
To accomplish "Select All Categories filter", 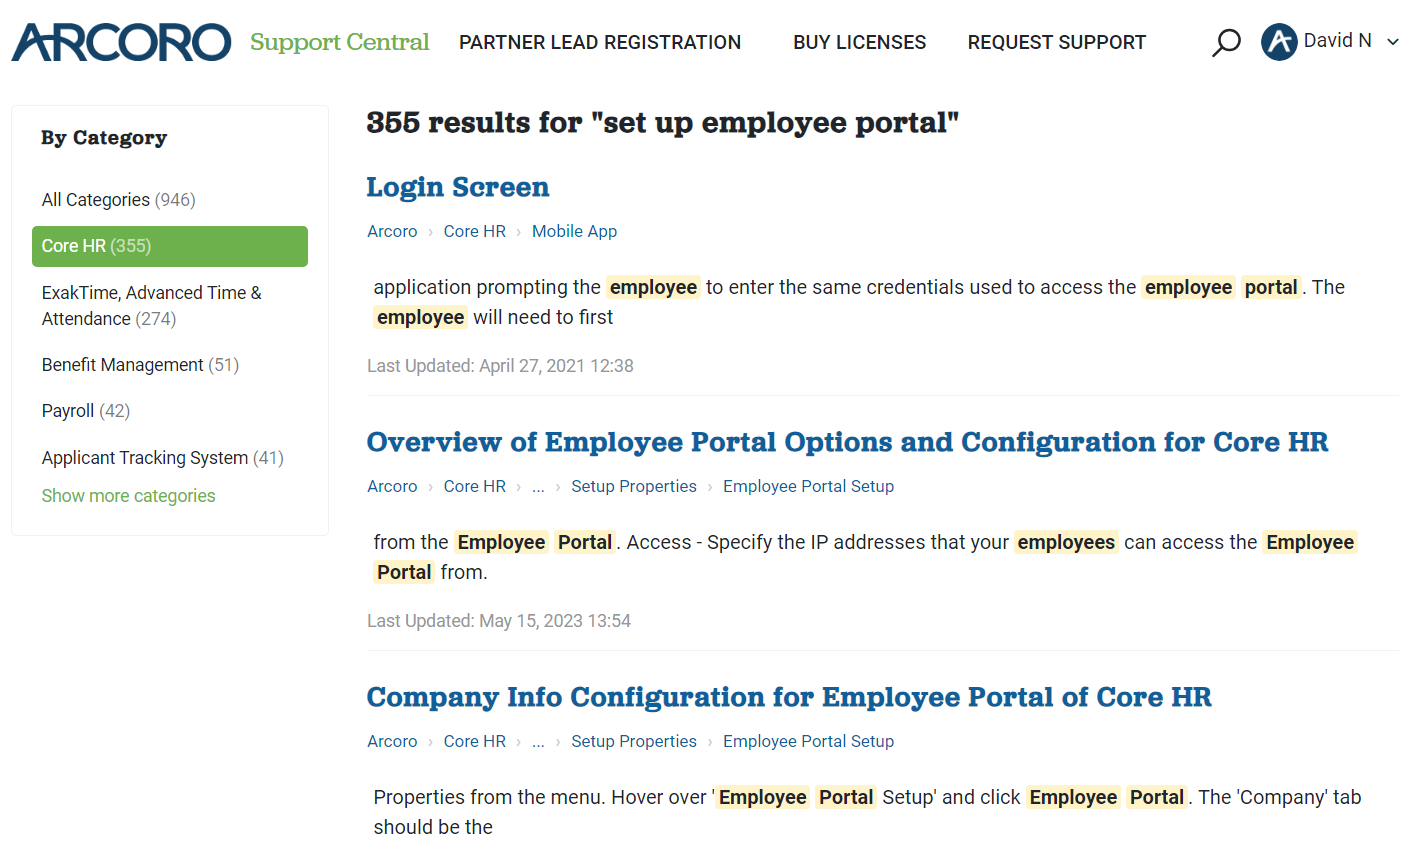I will click(x=119, y=200).
